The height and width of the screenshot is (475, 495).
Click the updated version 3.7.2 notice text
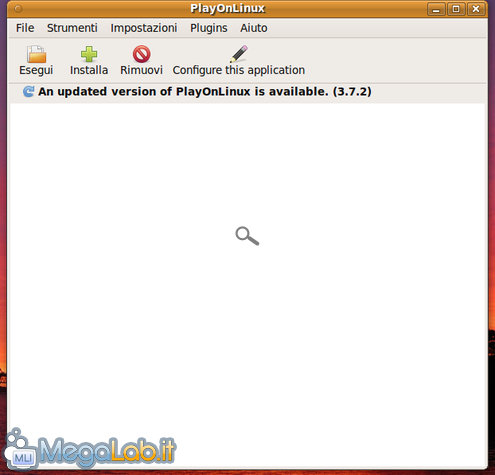(205, 91)
